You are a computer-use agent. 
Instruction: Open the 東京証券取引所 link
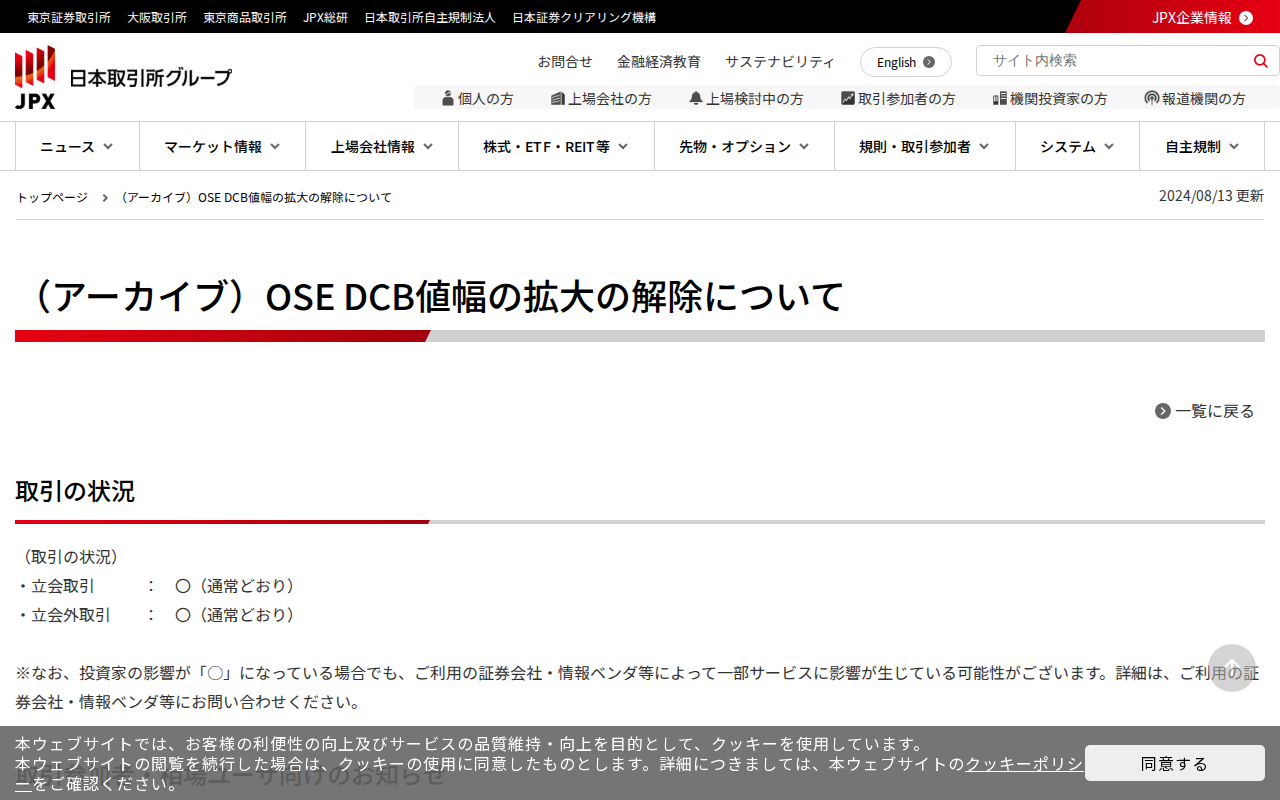(x=69, y=17)
